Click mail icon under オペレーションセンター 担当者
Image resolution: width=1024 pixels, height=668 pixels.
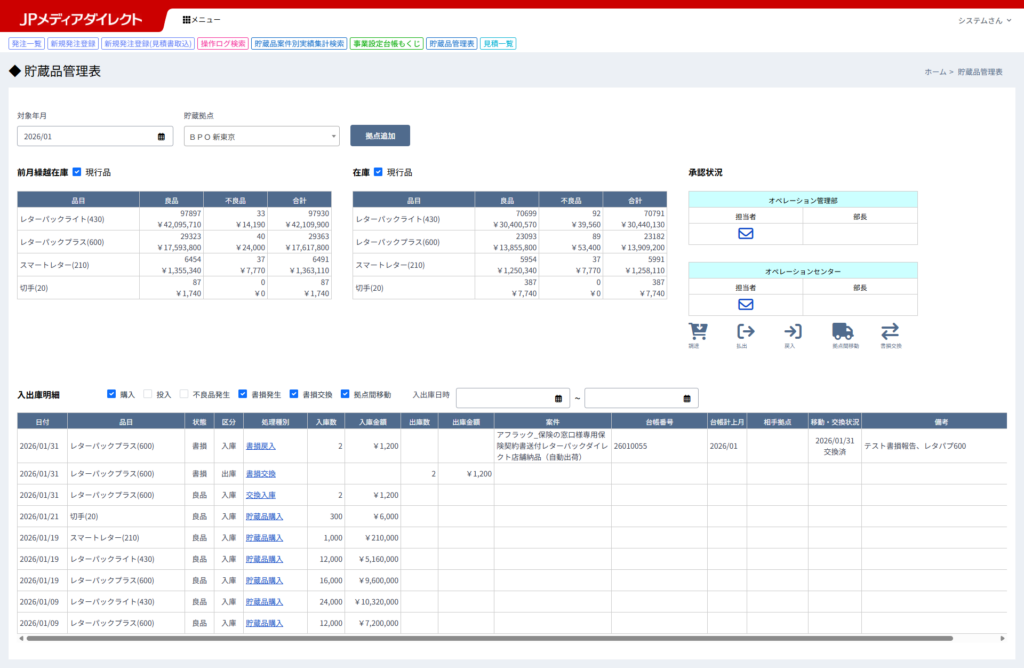(745, 305)
